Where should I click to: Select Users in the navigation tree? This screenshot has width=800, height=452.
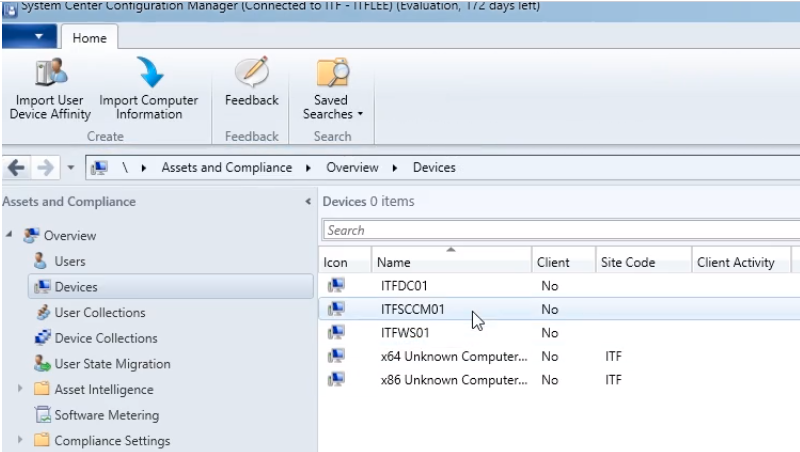69,261
